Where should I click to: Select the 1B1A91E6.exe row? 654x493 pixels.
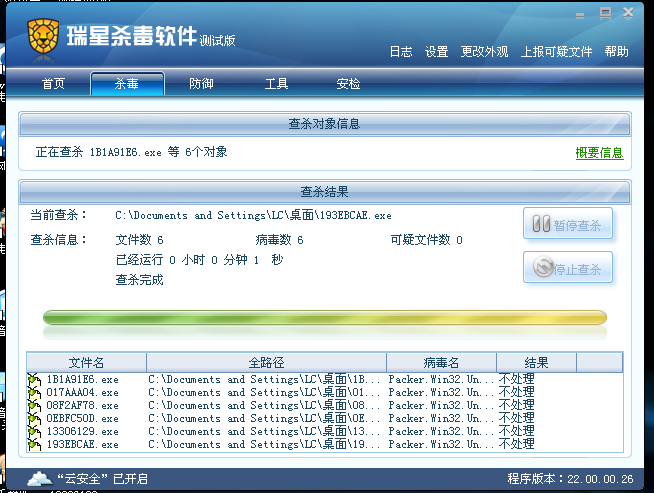(x=325, y=380)
